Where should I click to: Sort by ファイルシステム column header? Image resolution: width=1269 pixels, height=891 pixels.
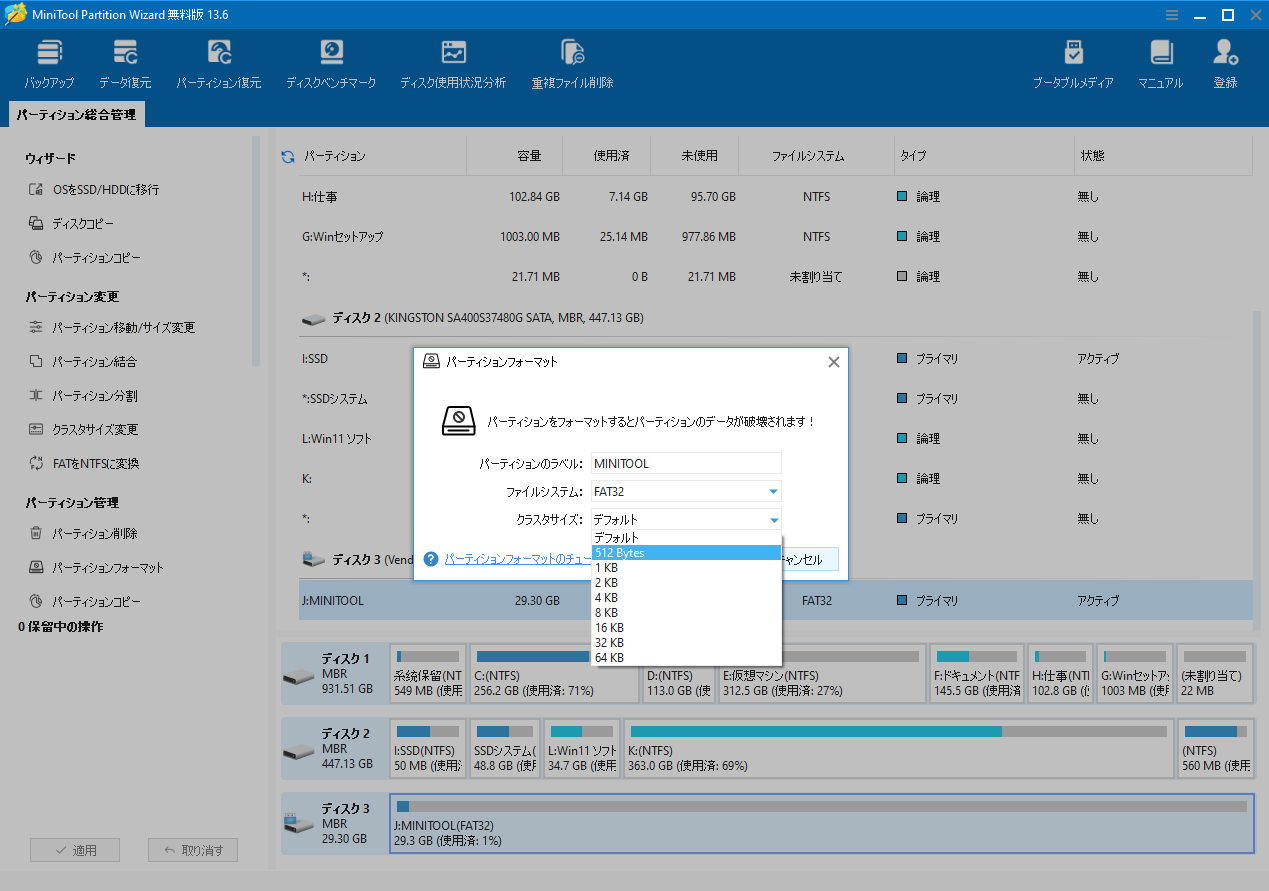808,156
